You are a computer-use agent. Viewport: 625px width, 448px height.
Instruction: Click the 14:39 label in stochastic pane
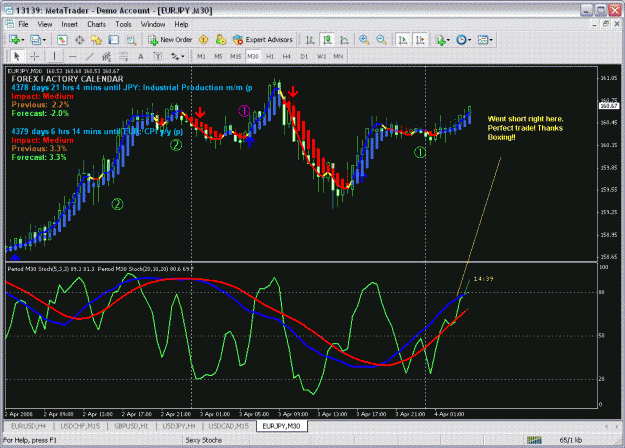tap(483, 279)
